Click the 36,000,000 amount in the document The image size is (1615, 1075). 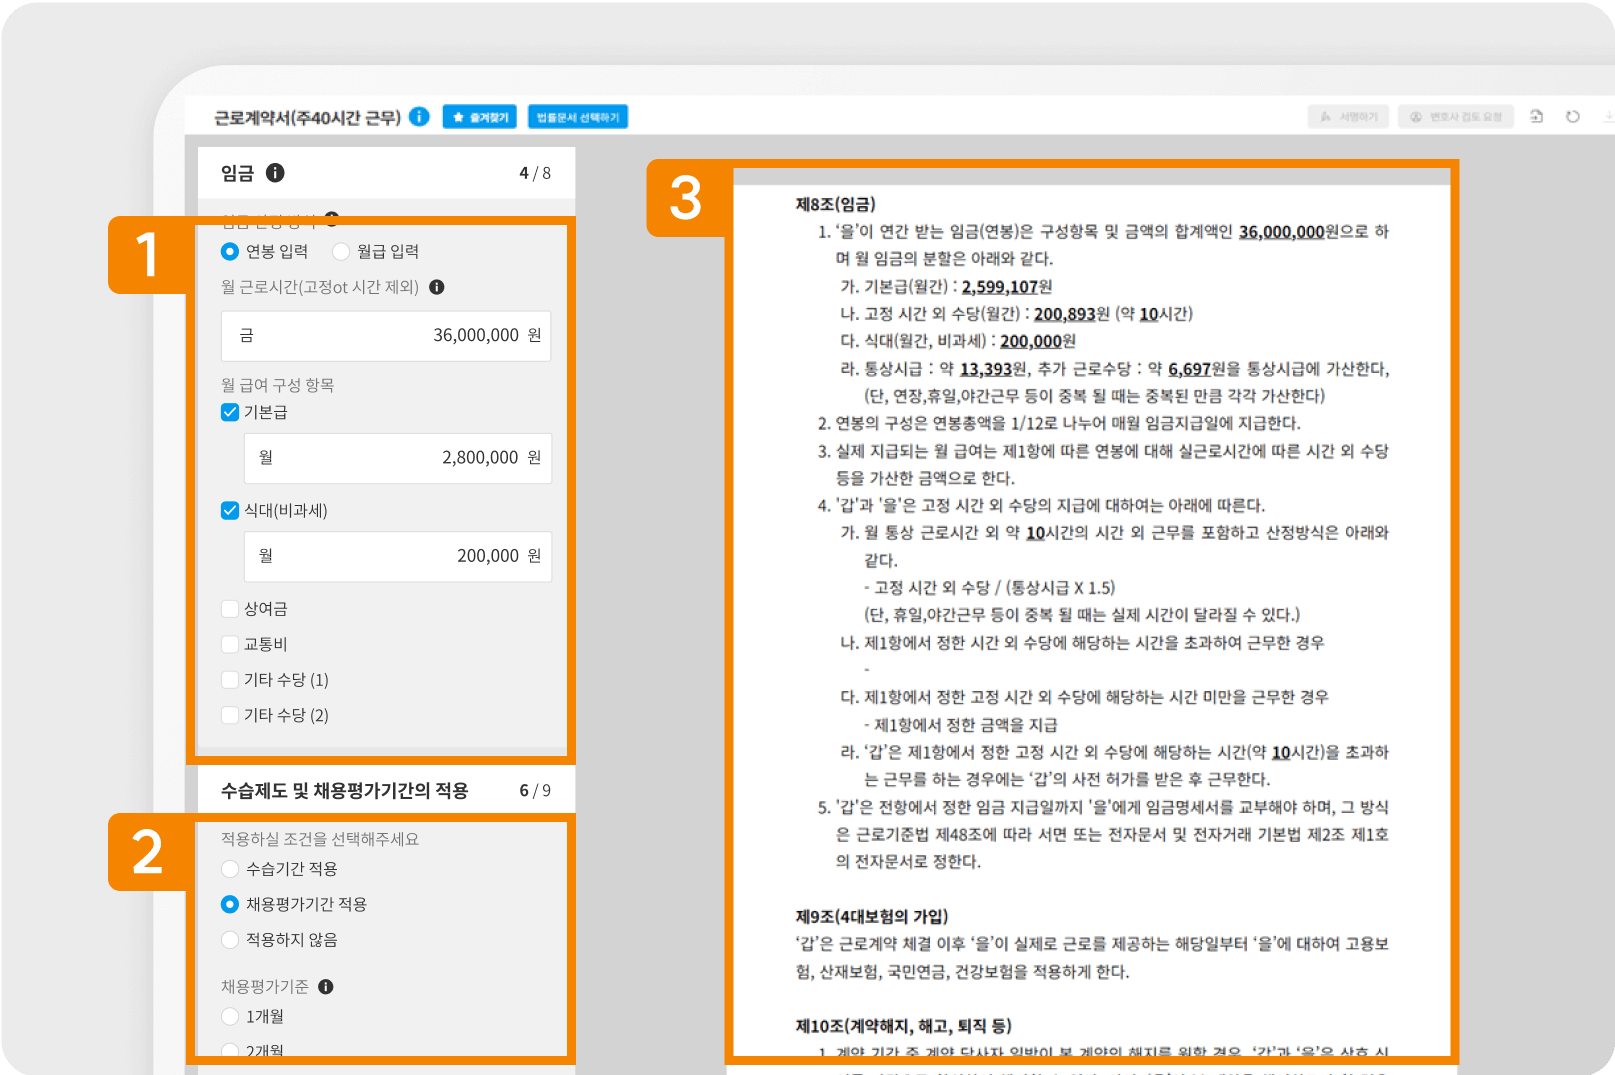(x=1281, y=232)
